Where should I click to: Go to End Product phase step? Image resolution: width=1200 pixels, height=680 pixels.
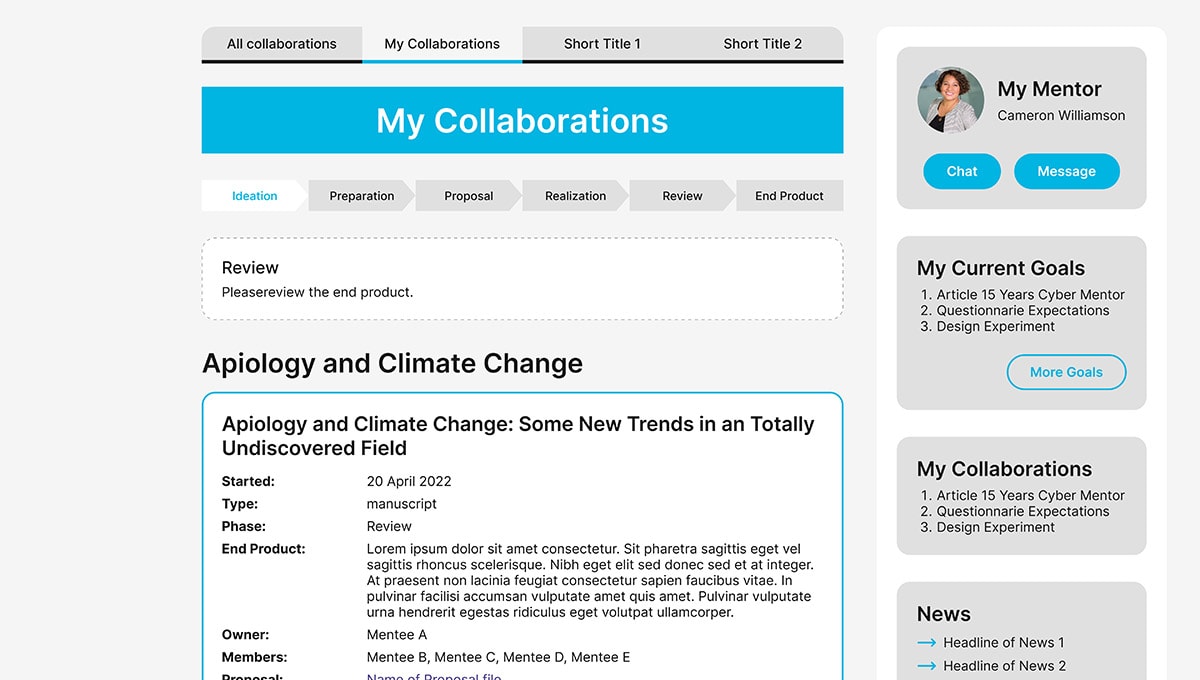[x=790, y=196]
